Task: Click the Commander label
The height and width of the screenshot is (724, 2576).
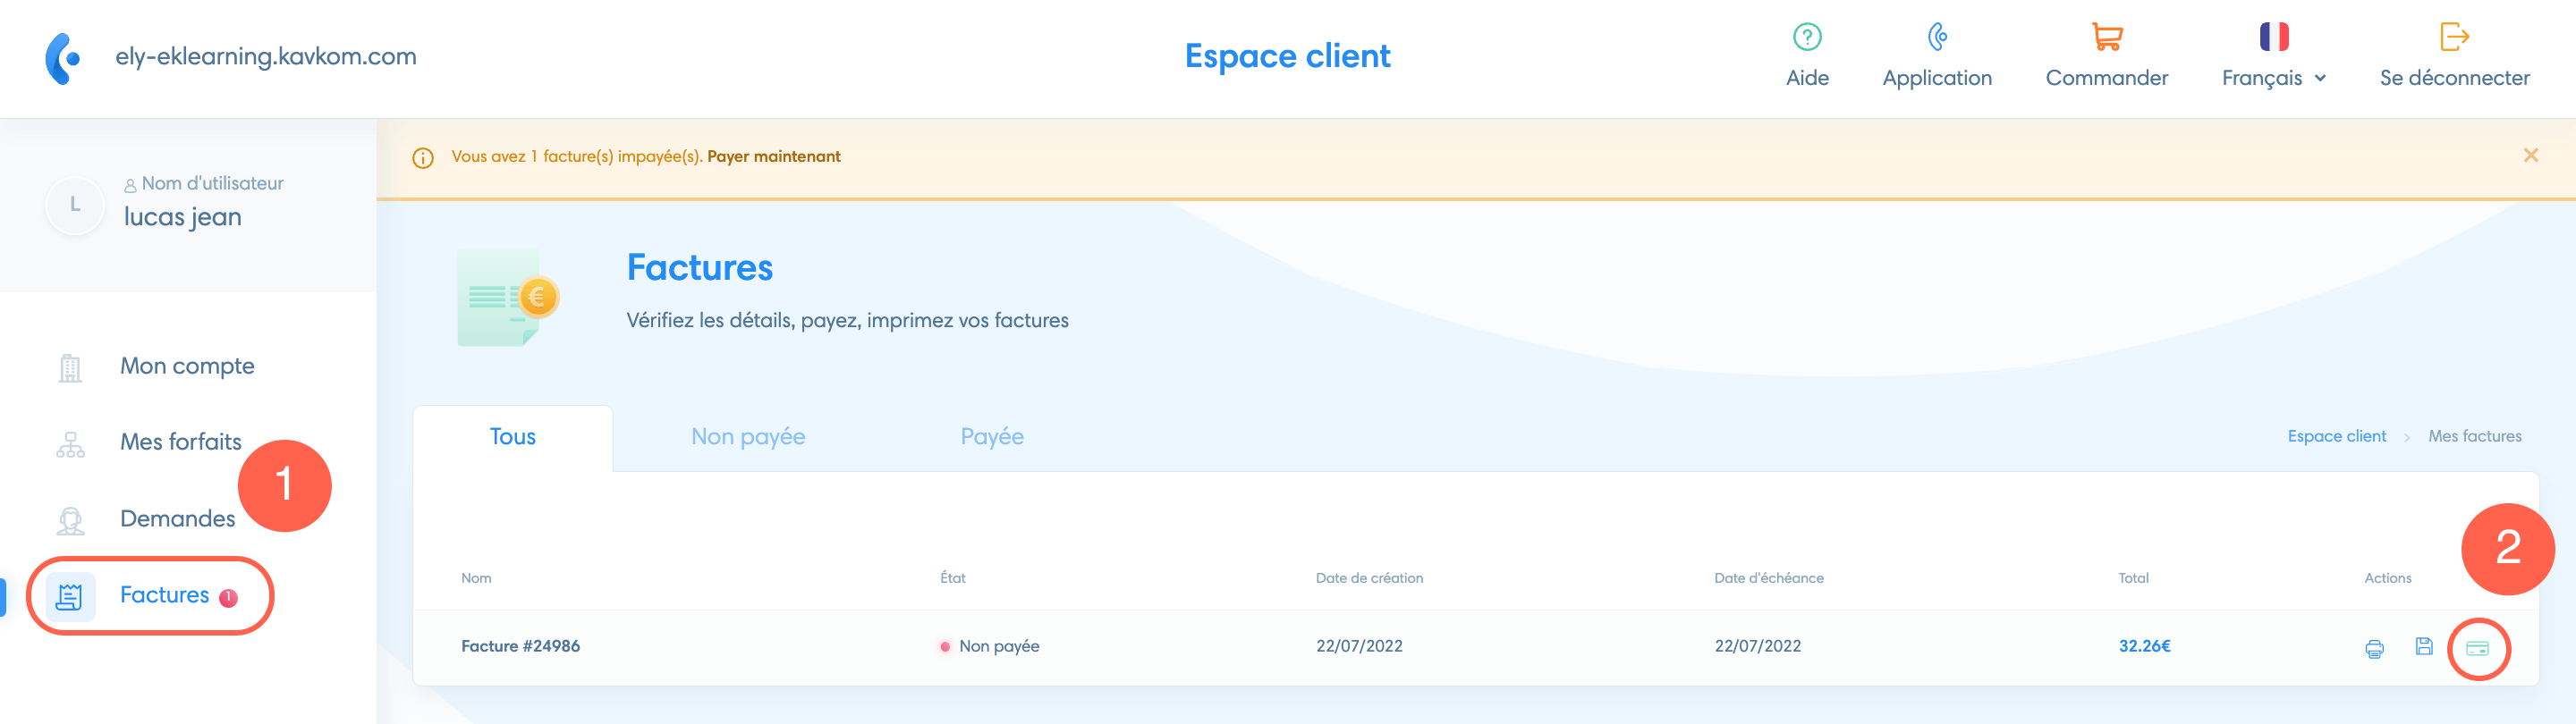Action: tap(2107, 78)
